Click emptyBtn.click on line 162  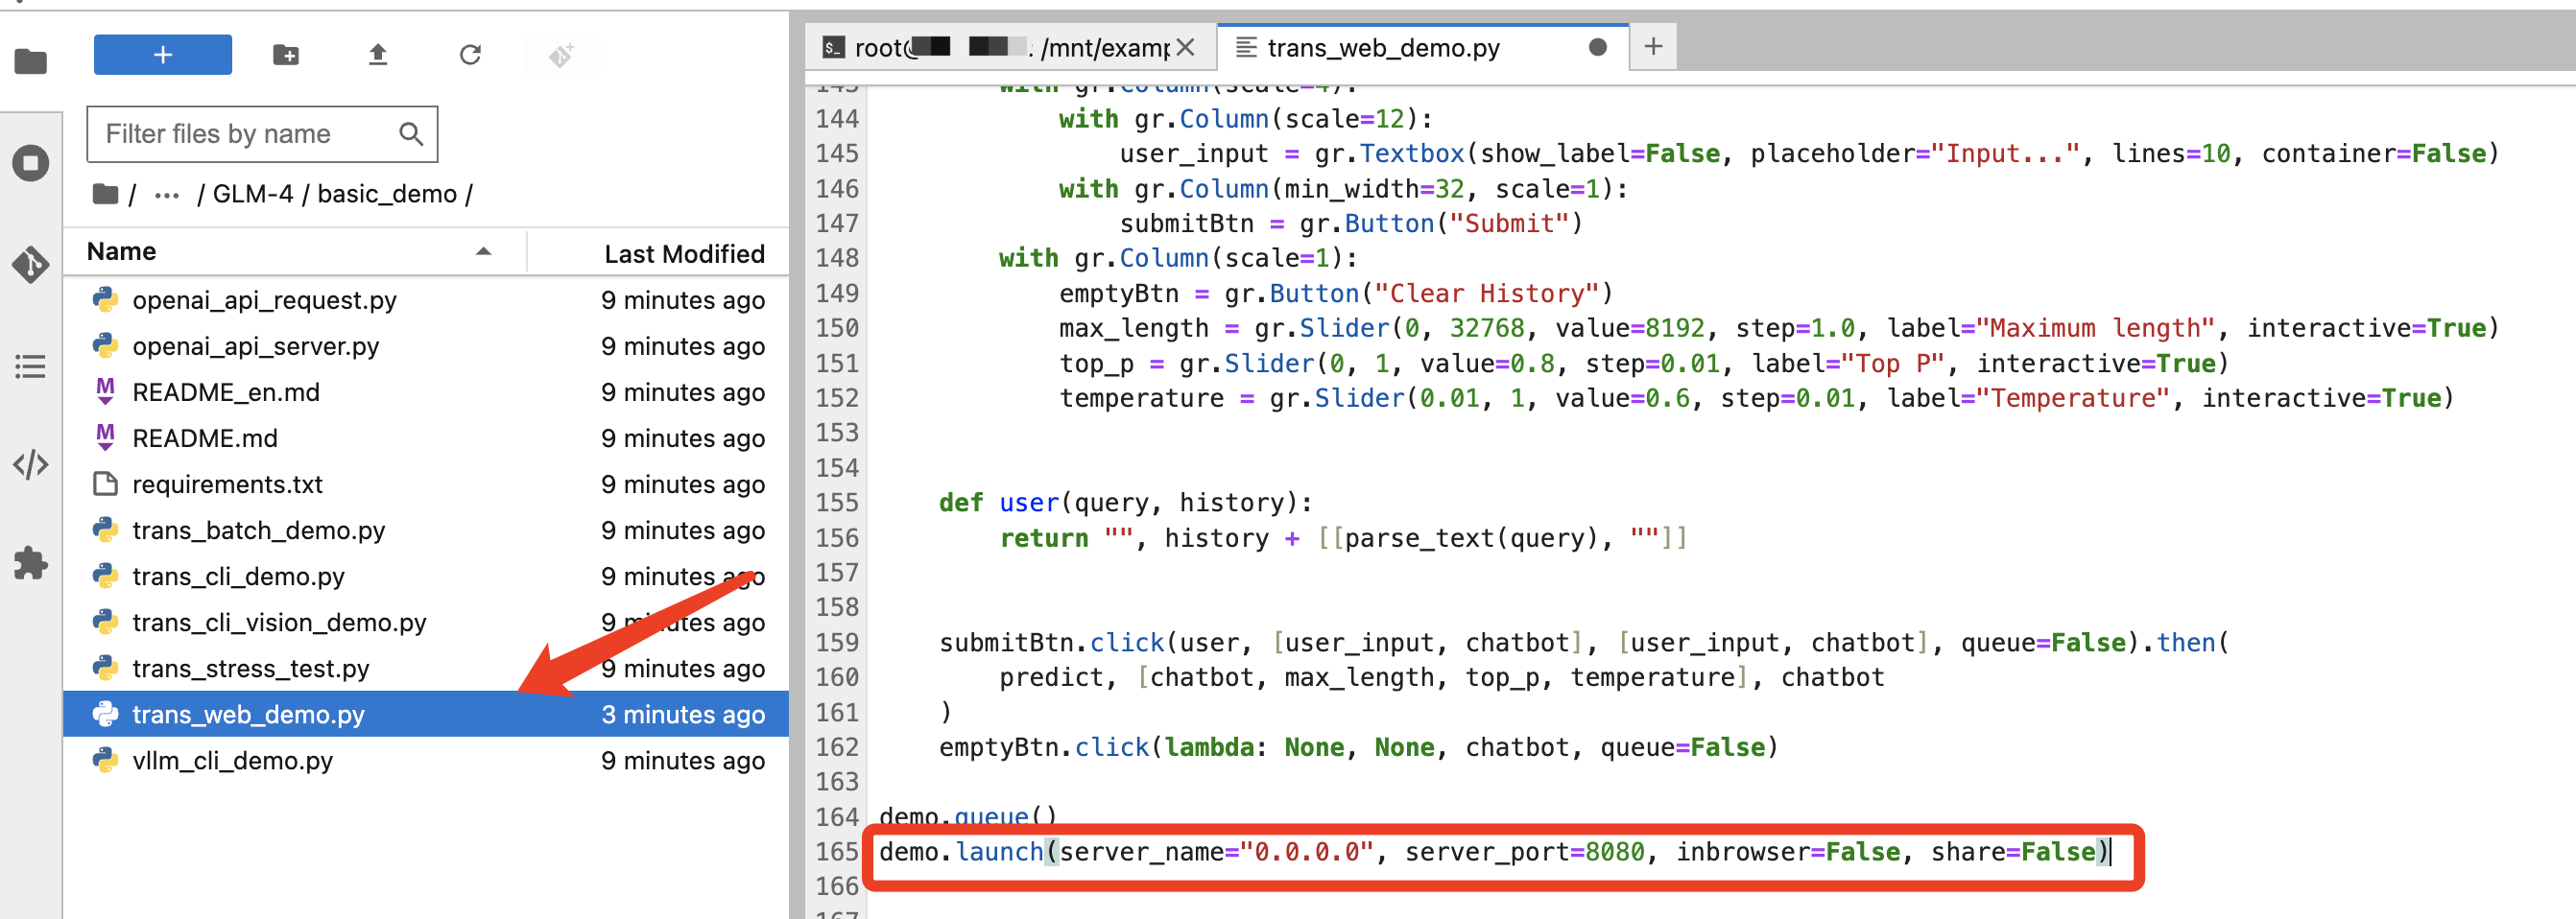[1043, 747]
